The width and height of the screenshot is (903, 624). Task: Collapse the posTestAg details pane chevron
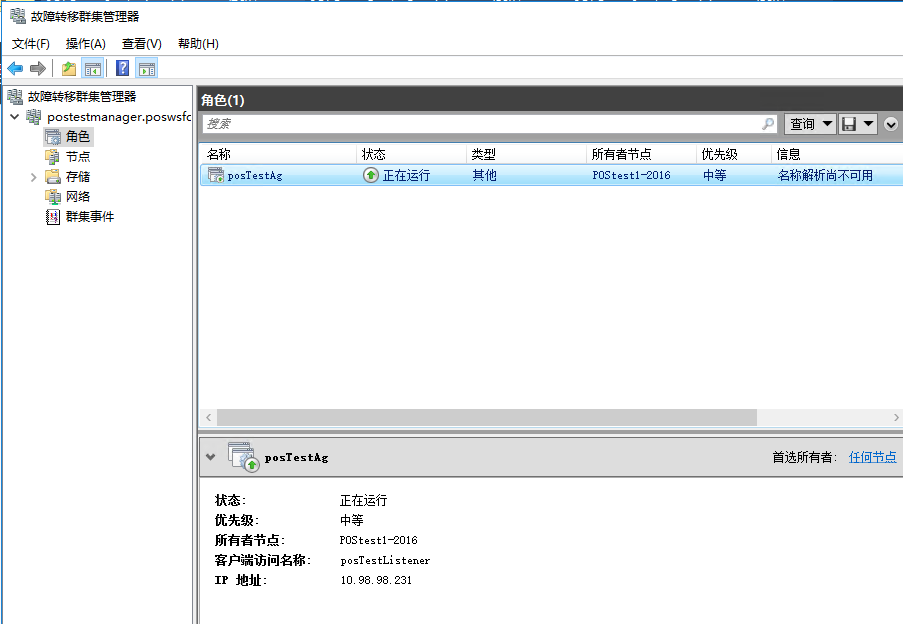tap(211, 457)
